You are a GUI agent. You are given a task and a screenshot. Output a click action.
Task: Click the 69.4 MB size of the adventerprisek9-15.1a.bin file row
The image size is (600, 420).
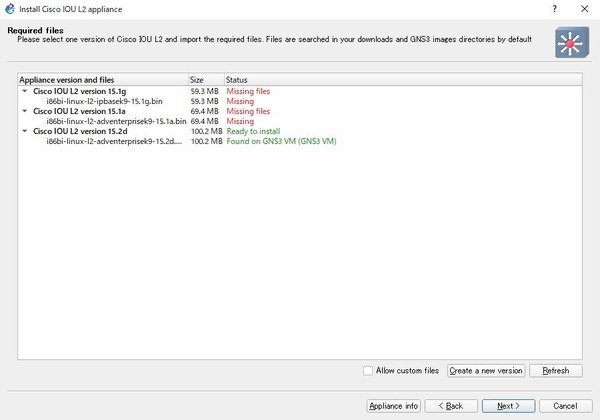205,121
